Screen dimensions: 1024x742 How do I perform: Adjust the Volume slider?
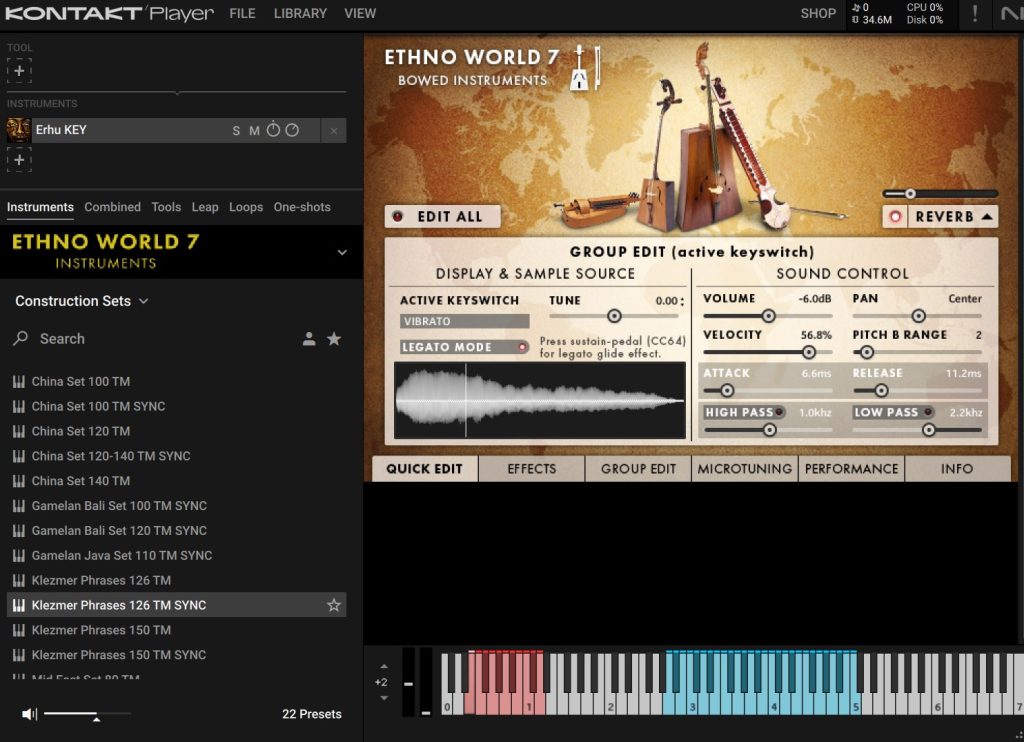pos(768,316)
